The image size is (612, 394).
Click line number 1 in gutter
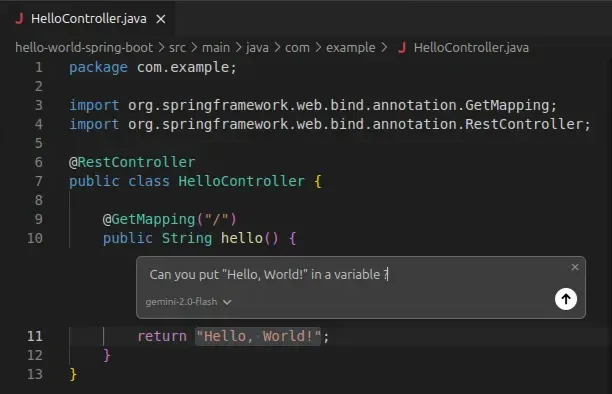point(39,68)
